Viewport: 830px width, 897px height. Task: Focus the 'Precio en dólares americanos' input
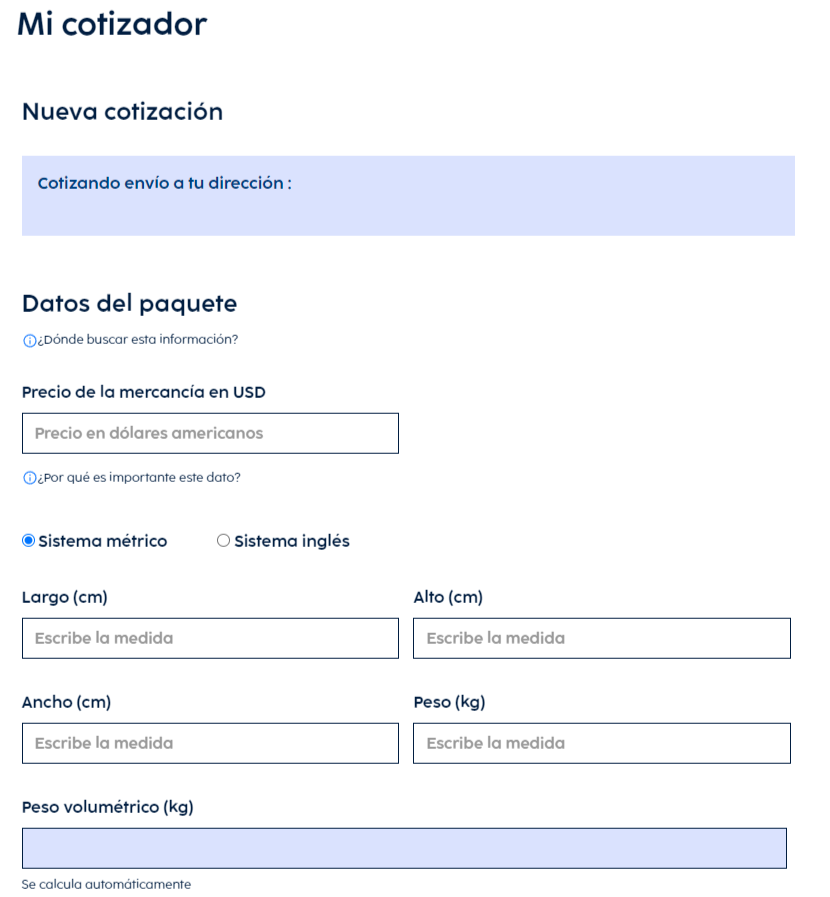210,433
